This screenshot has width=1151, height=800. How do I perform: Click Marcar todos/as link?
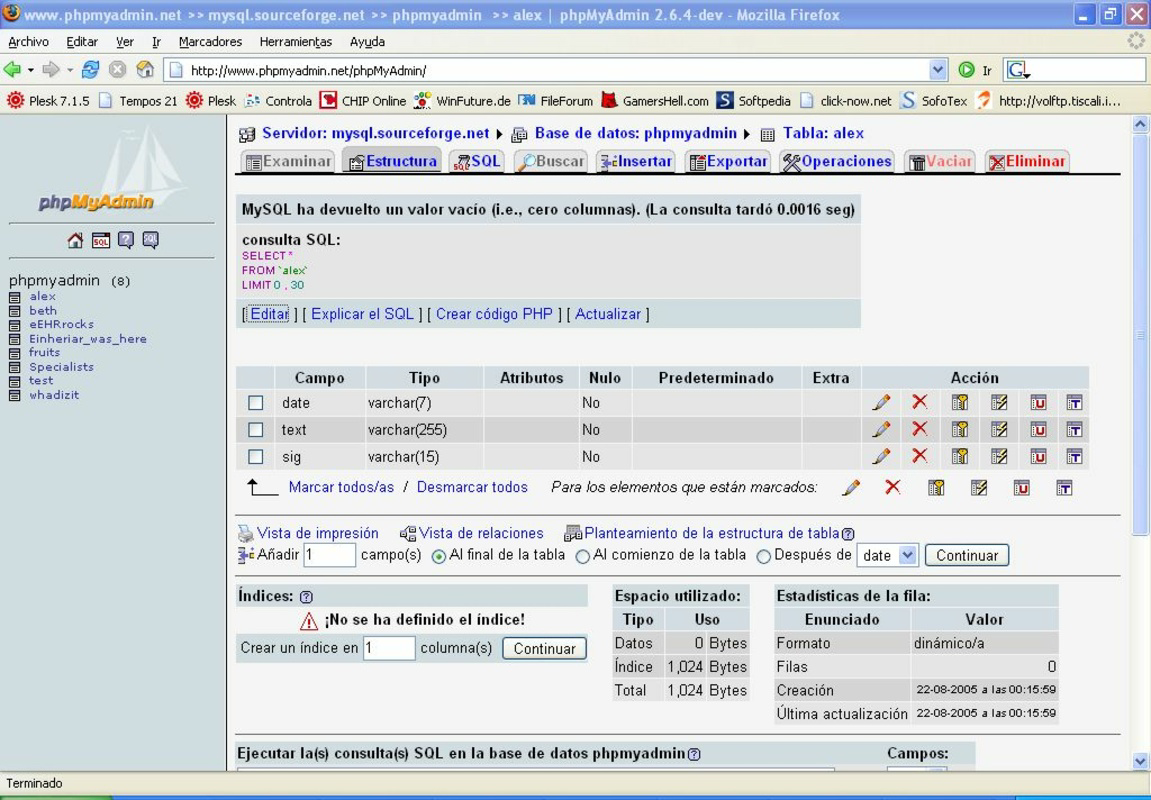[341, 487]
